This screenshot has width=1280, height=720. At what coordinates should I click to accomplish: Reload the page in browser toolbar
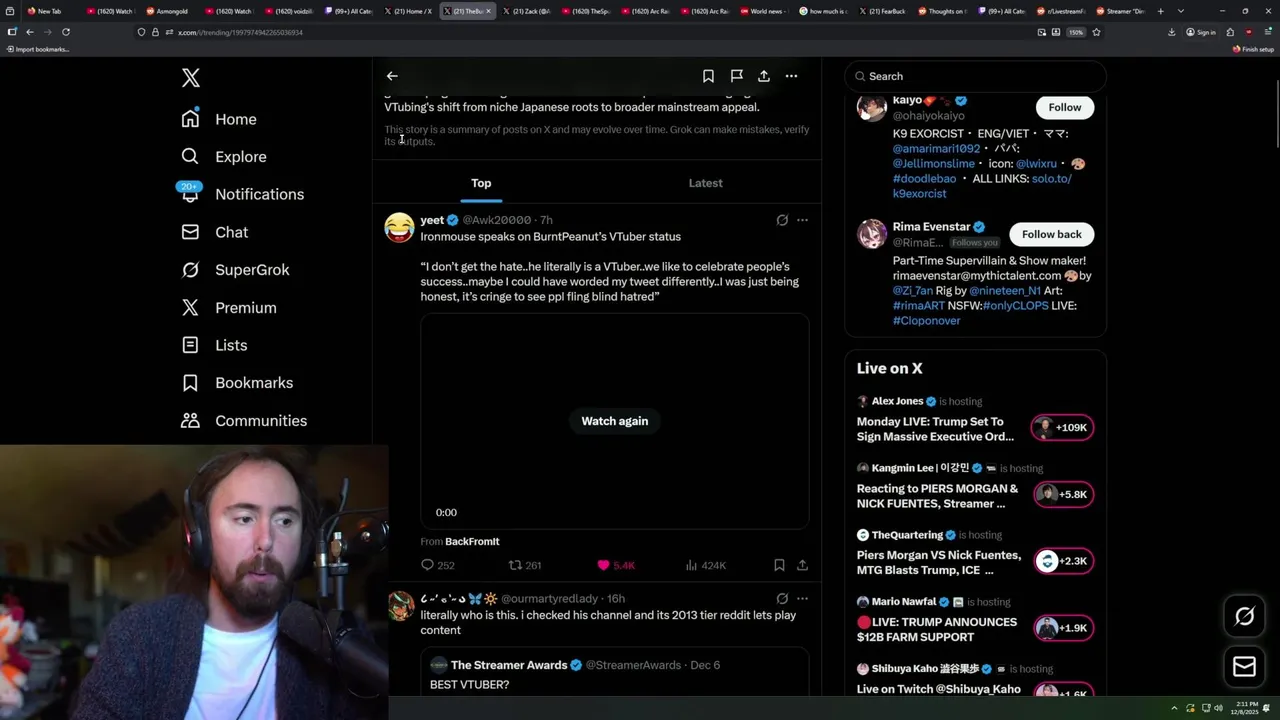[x=66, y=32]
